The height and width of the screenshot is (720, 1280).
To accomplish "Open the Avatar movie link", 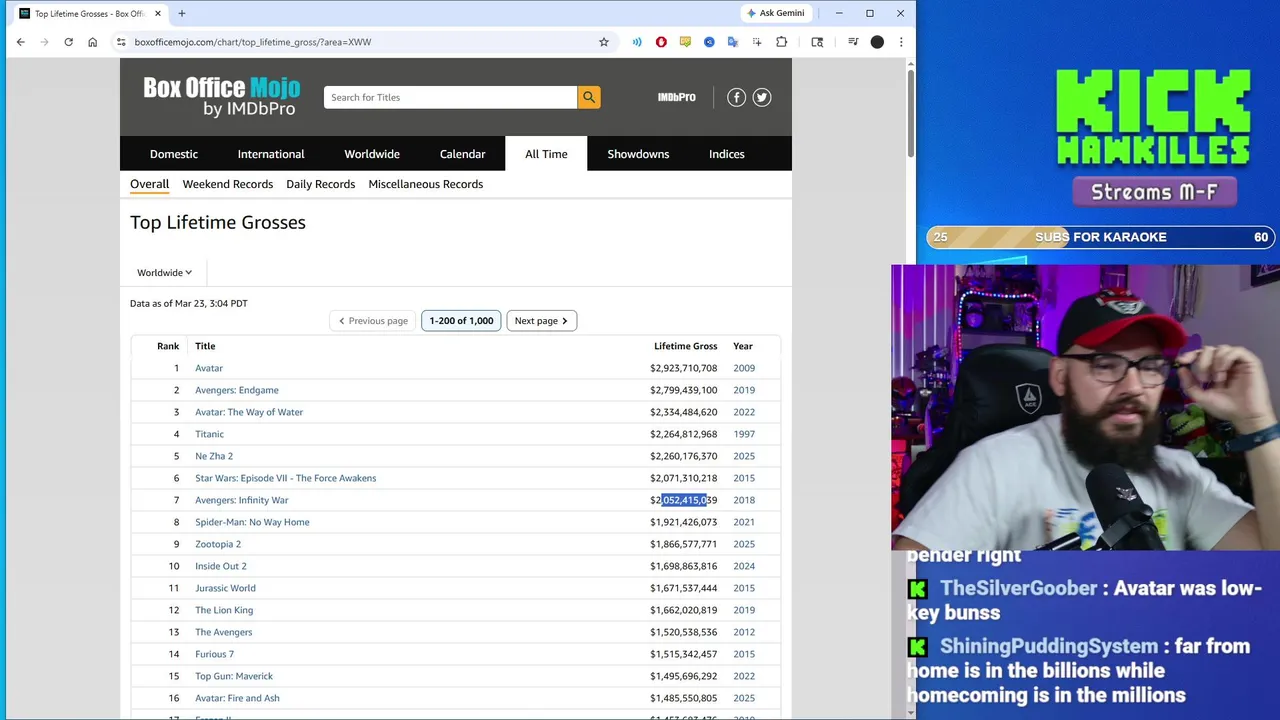I will [209, 368].
